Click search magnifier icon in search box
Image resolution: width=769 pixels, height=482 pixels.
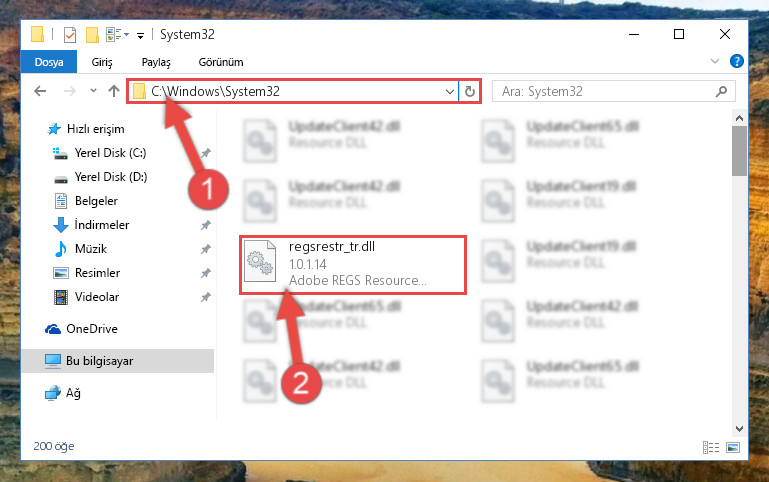coord(721,91)
